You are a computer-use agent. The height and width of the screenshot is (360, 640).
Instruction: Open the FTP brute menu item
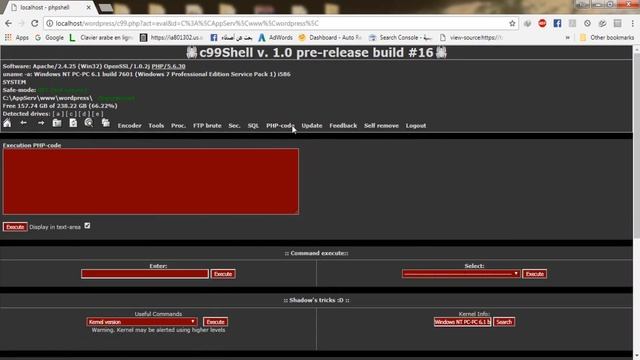pos(207,126)
